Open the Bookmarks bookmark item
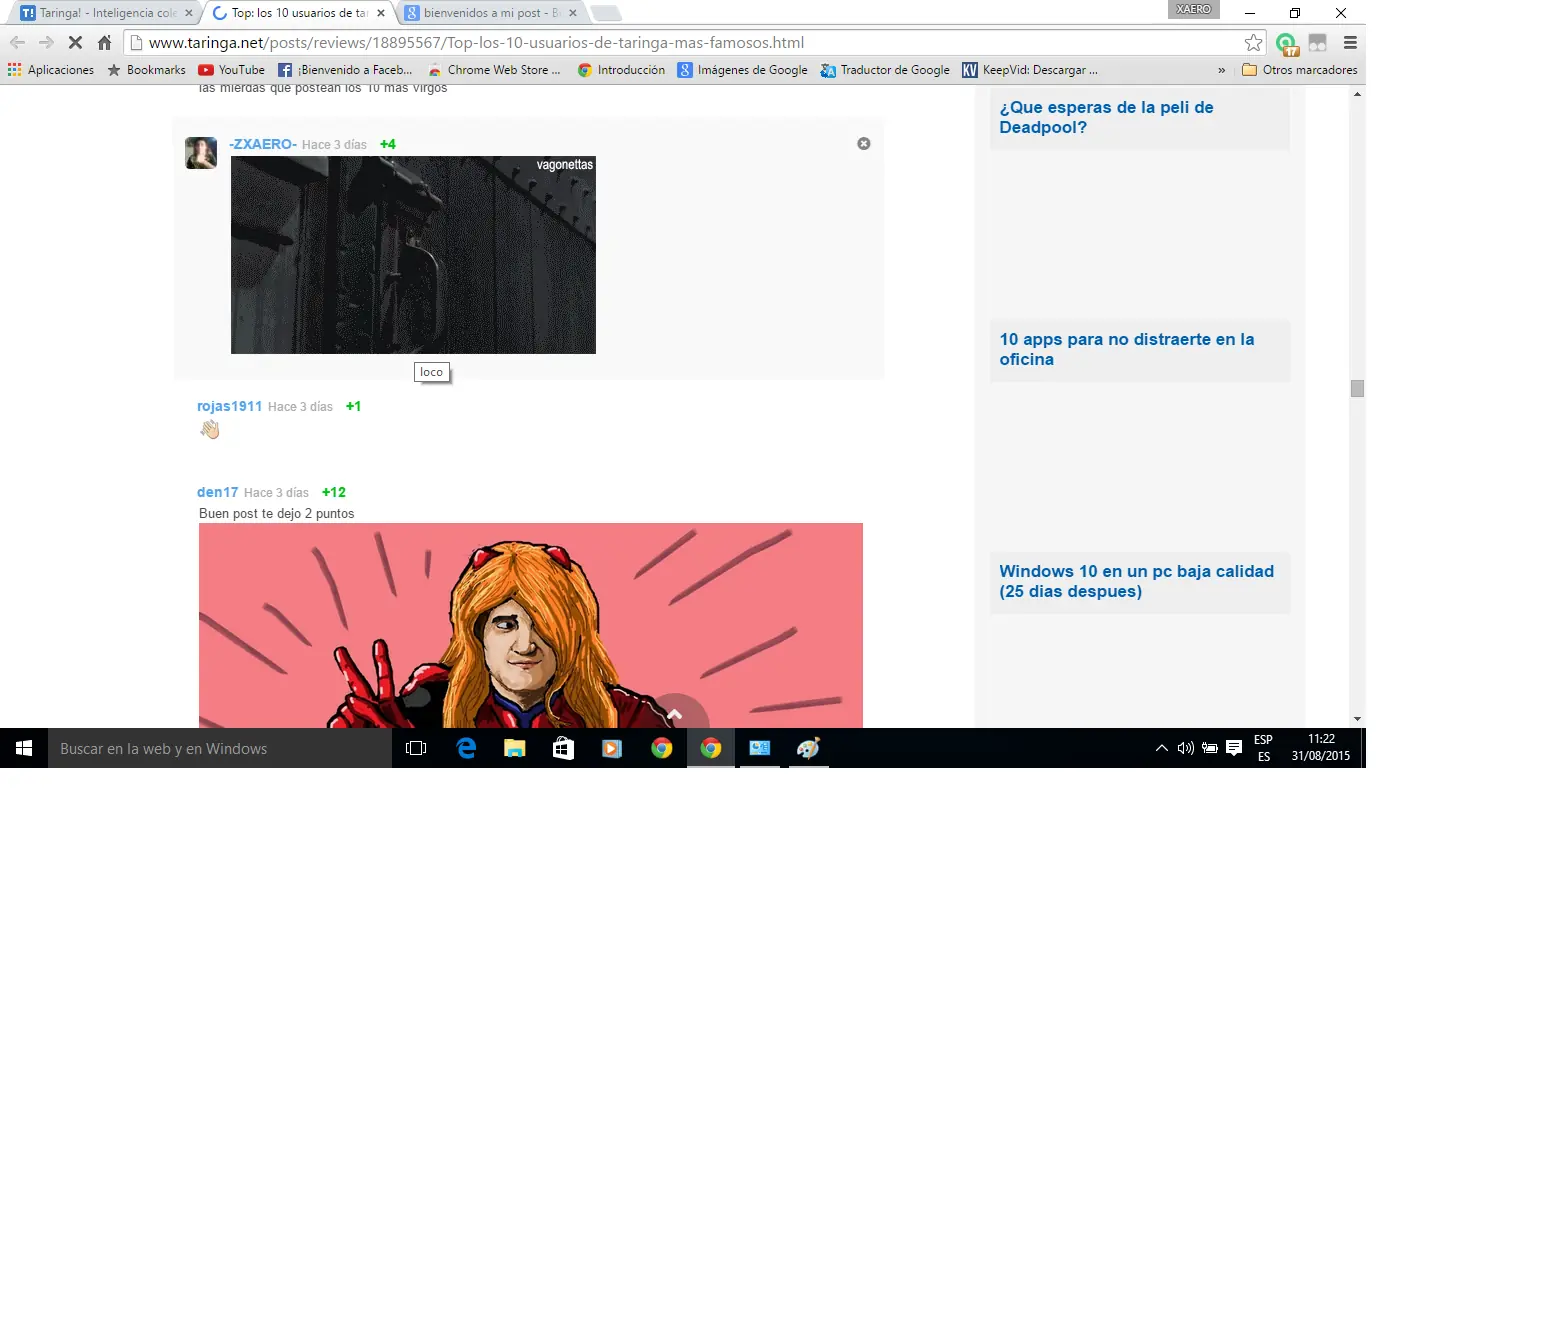The width and height of the screenshot is (1548, 1324). tap(146, 70)
